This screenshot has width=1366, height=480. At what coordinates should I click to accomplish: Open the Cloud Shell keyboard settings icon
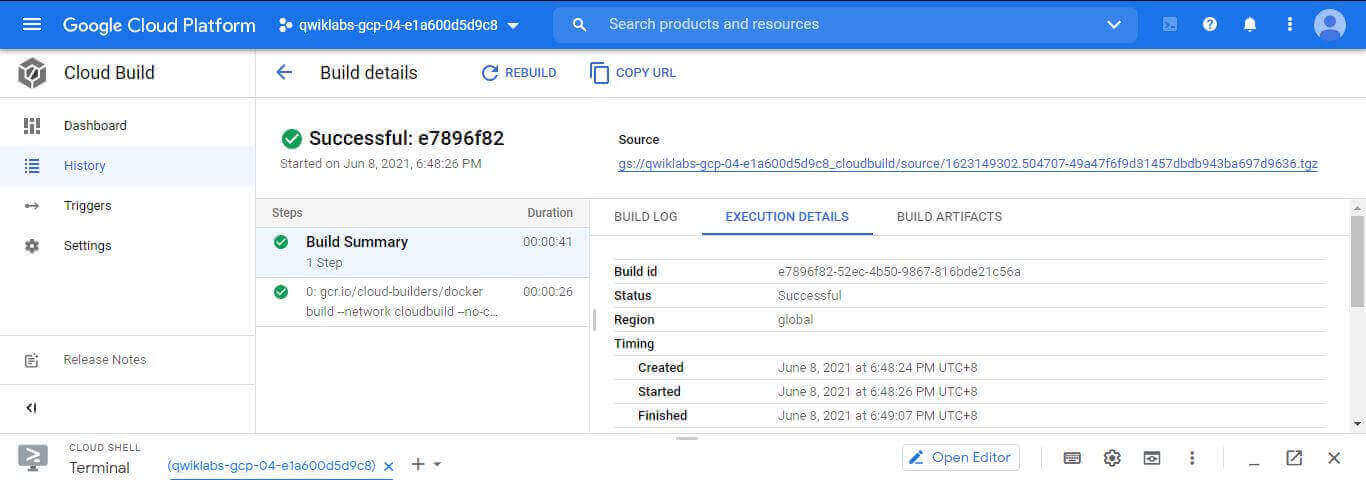(1072, 458)
